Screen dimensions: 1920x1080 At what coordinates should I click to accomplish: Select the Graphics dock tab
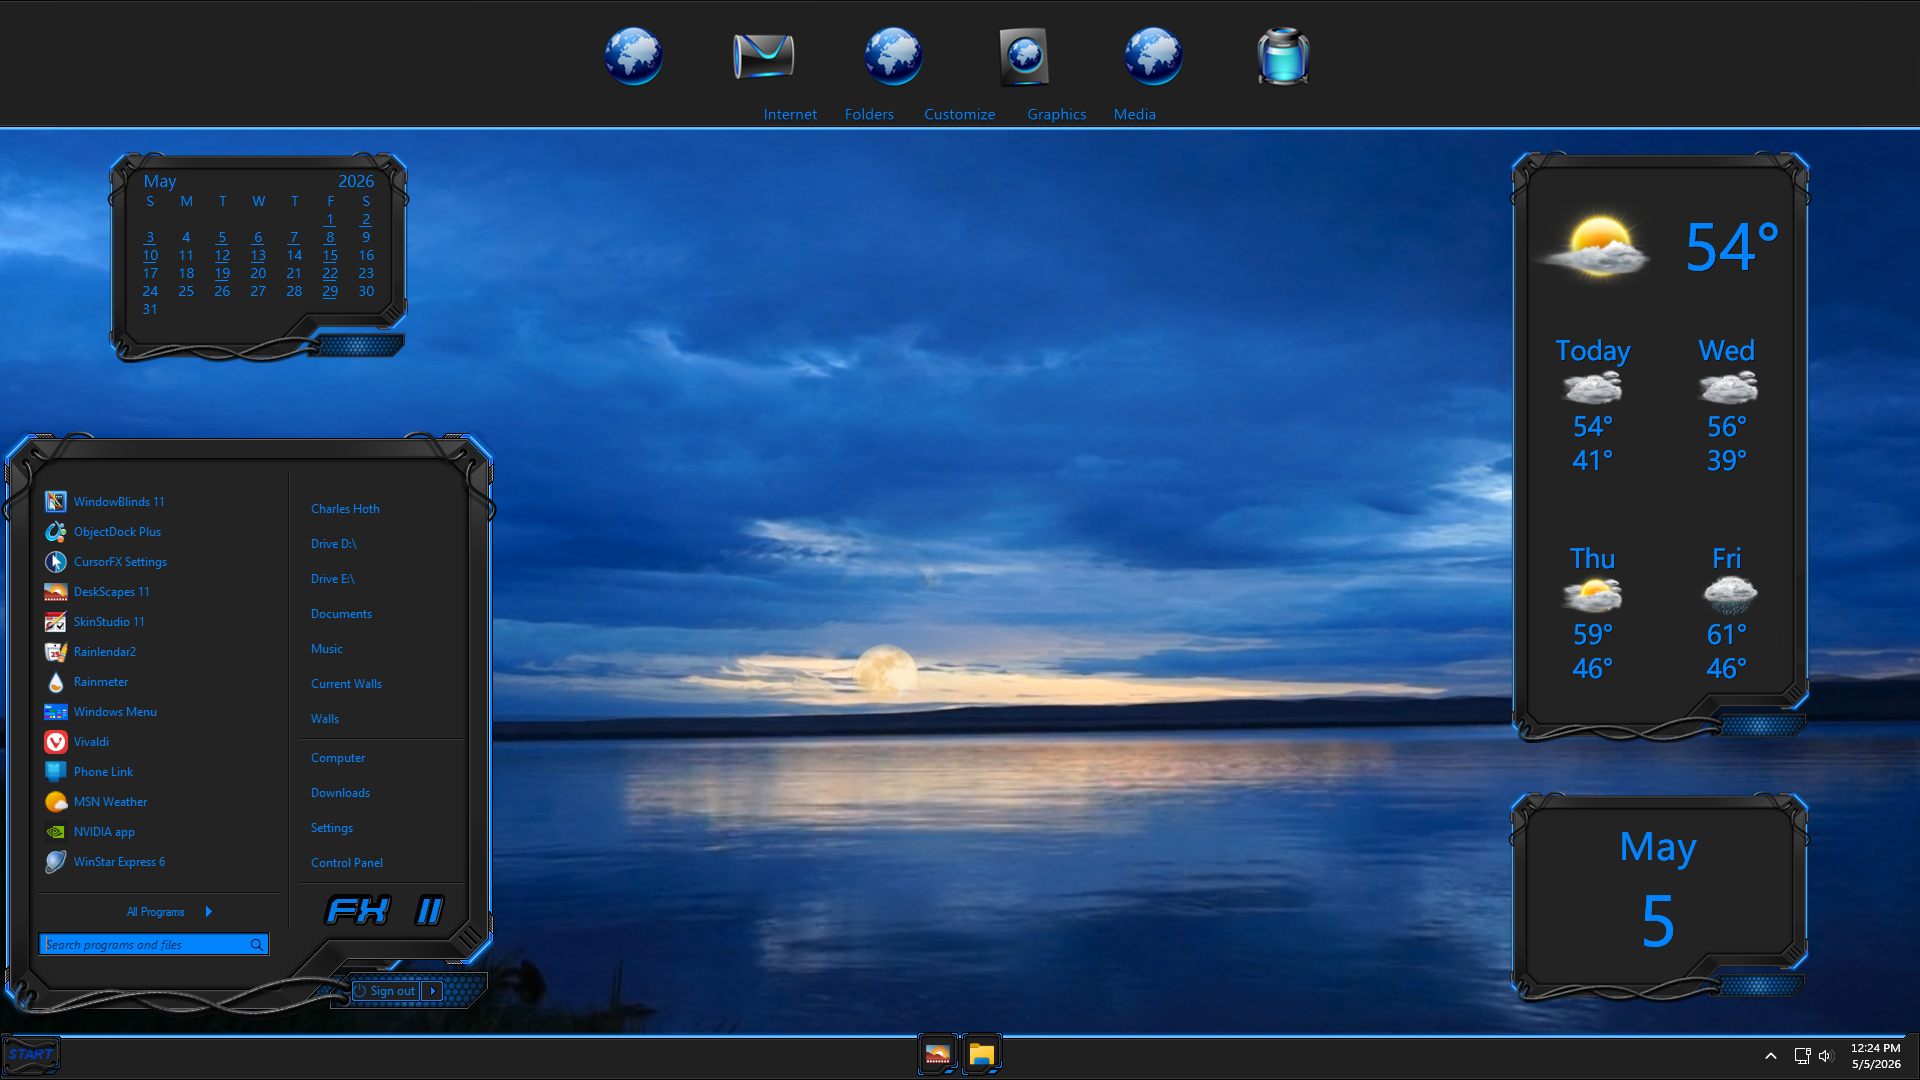[1056, 114]
